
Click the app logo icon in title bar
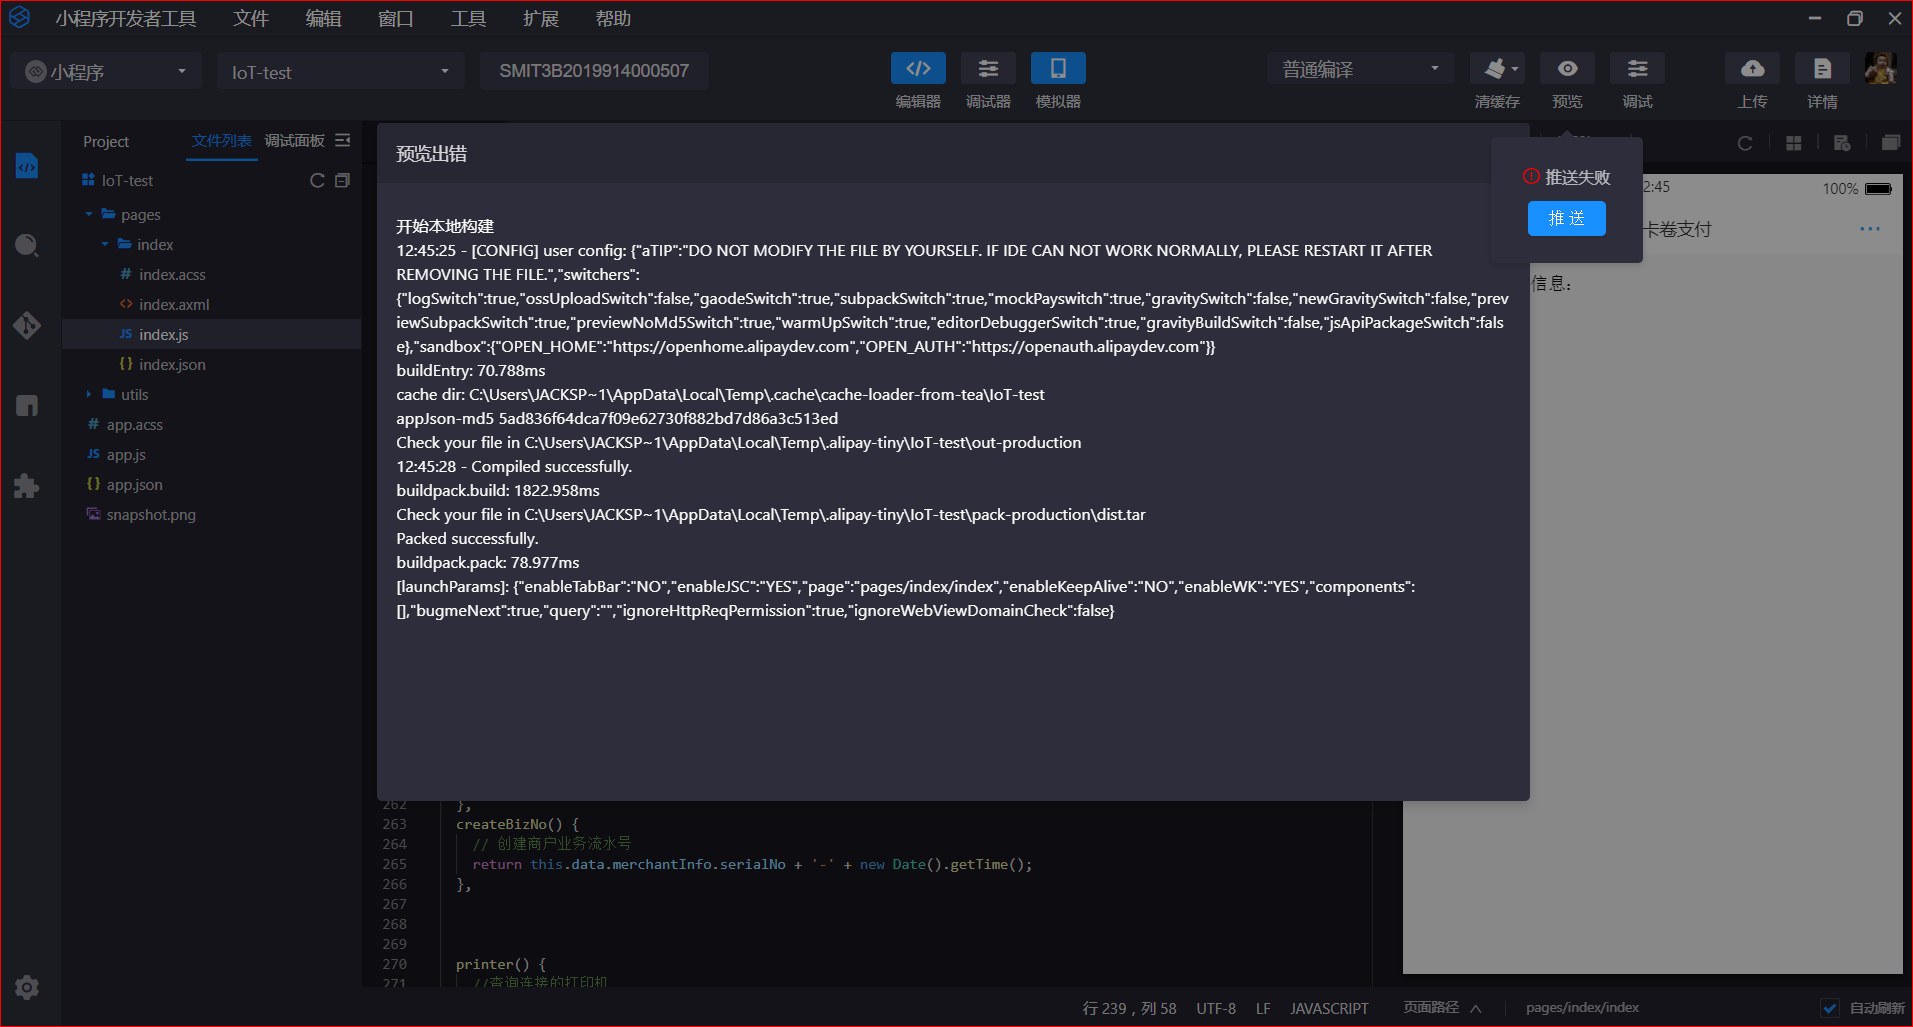click(19, 18)
